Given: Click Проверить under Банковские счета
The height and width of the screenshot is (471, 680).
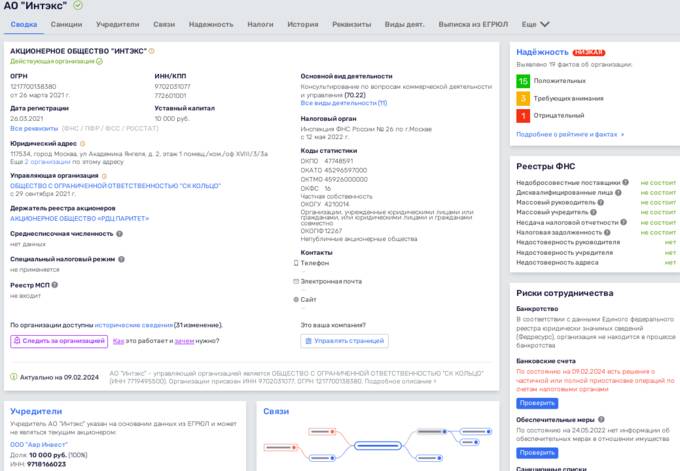Looking at the screenshot, I should point(536,402).
